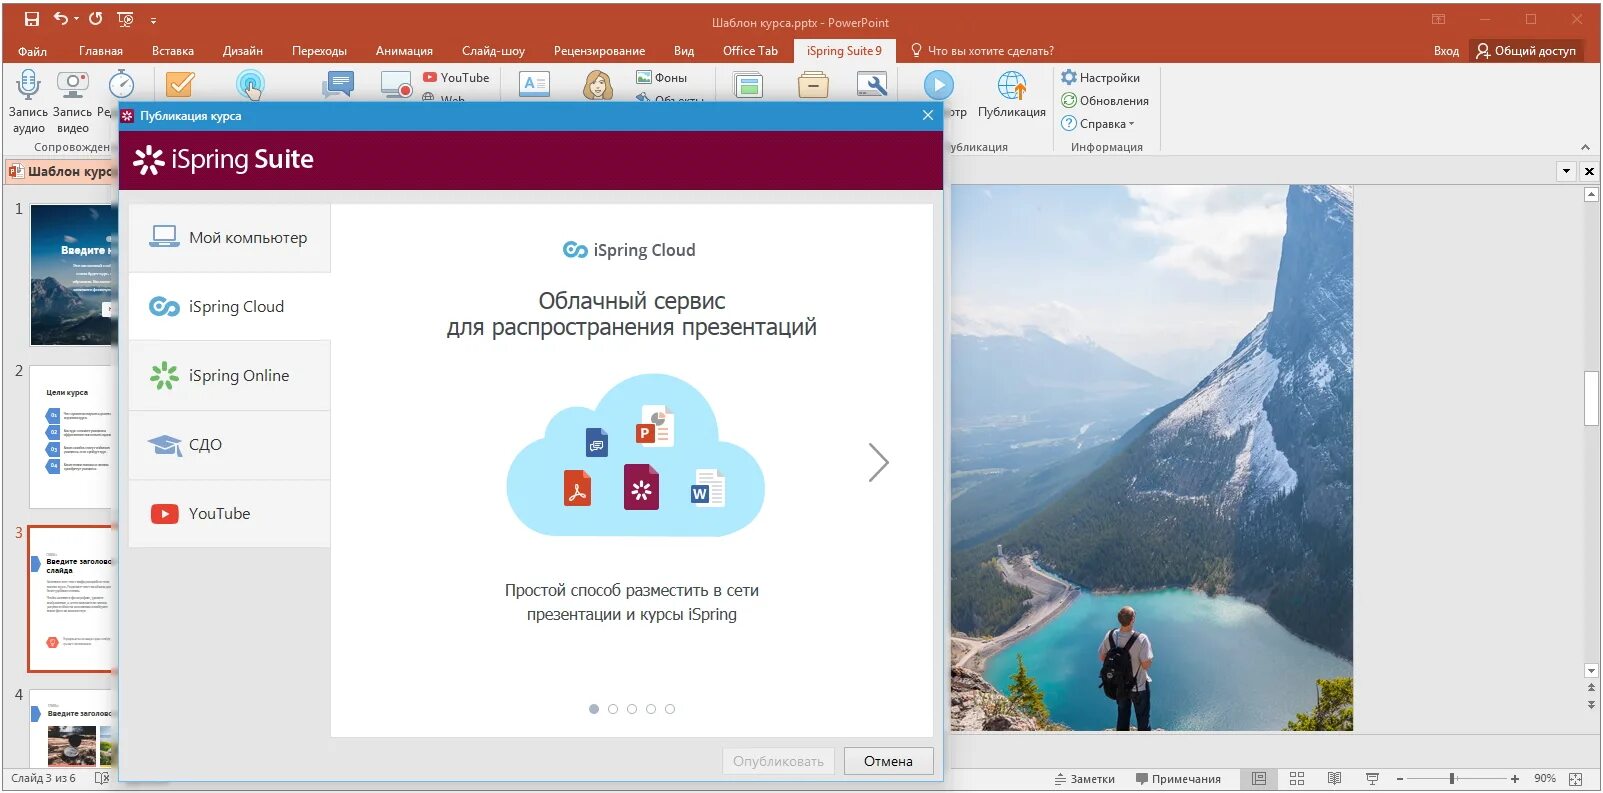Insert YouTube video from the ribbon

pyautogui.click(x=456, y=77)
